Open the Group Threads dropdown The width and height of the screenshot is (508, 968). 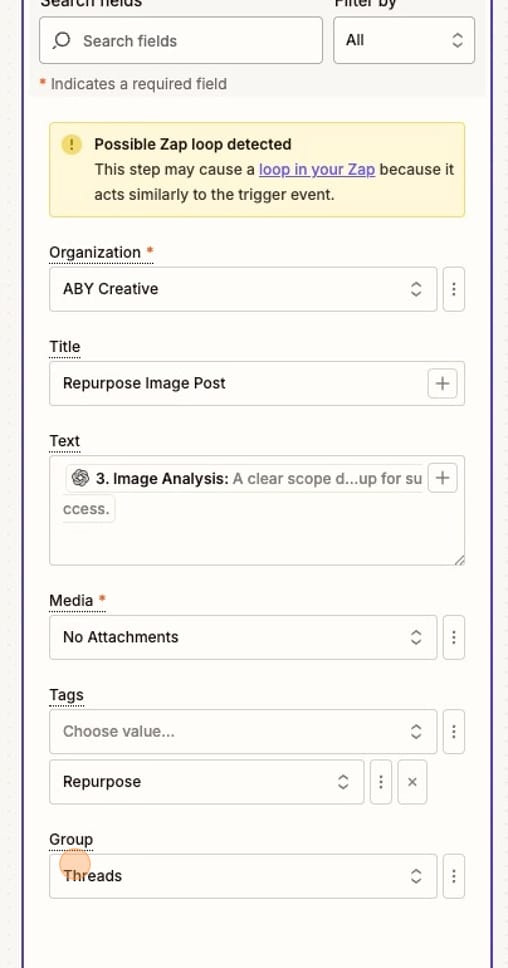click(x=243, y=876)
